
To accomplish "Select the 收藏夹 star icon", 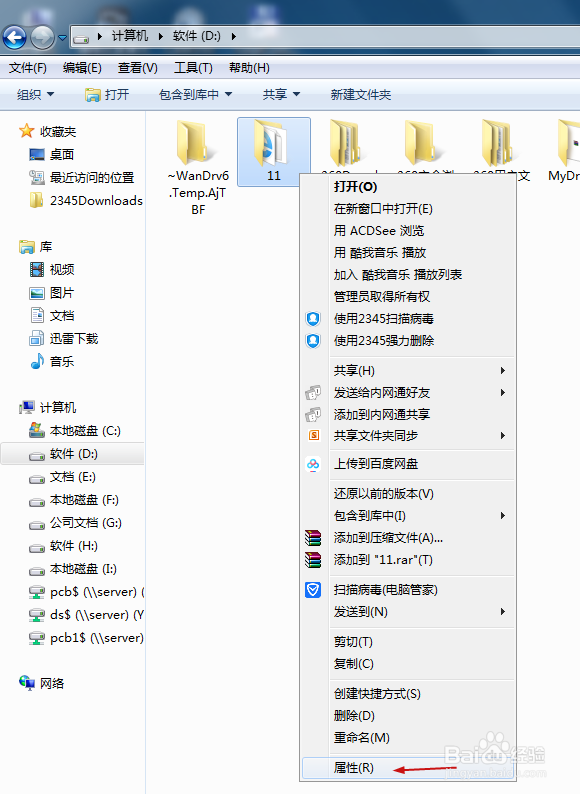I will 26,131.
